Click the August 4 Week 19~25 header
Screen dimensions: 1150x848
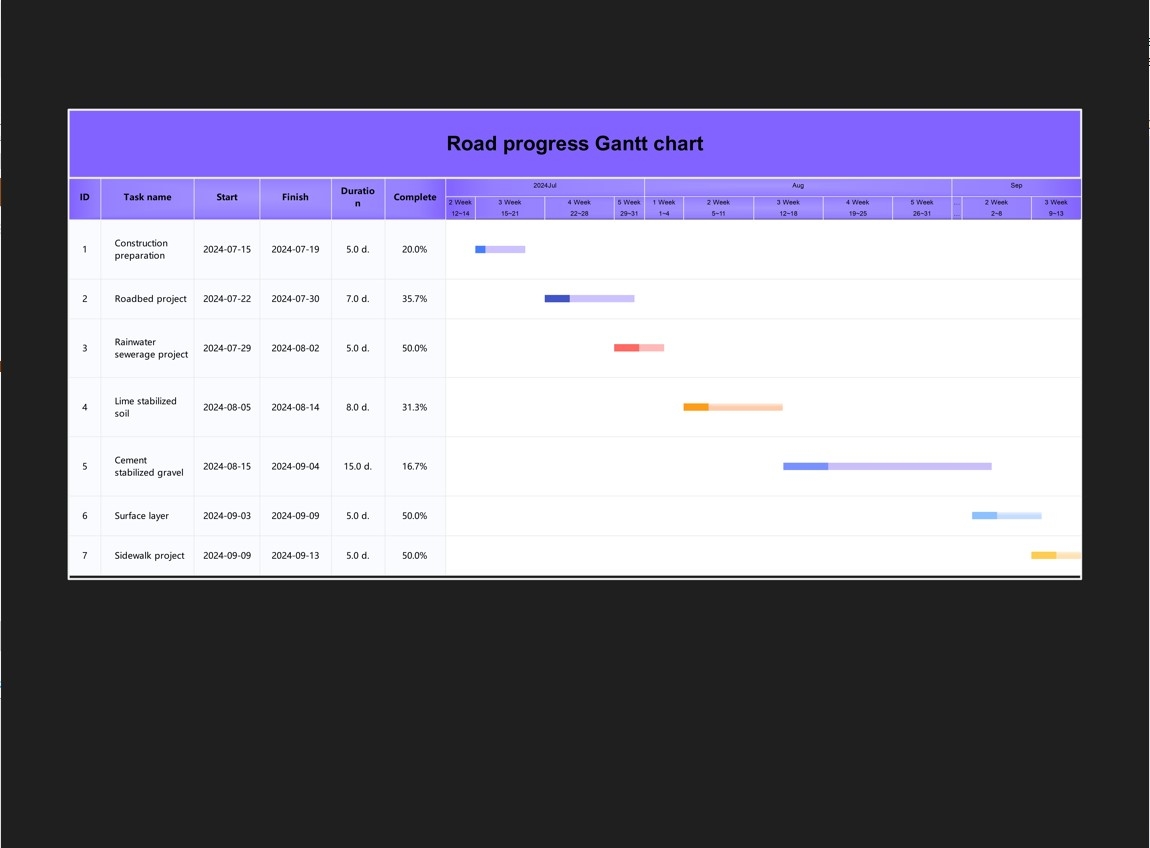point(857,208)
